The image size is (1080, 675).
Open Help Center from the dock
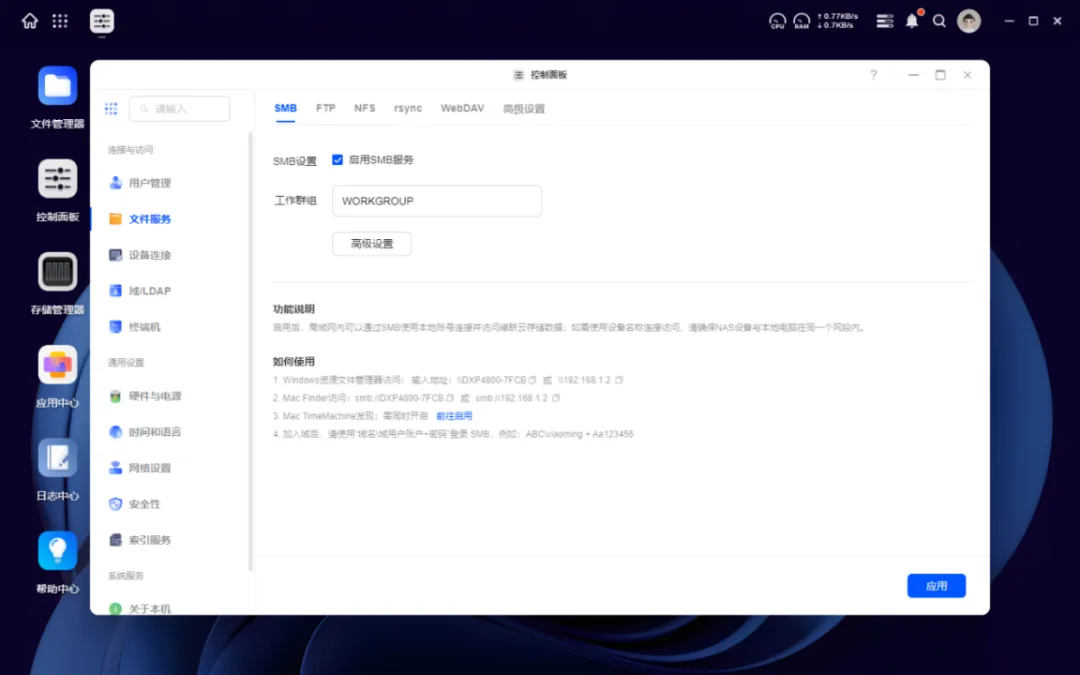(57, 552)
